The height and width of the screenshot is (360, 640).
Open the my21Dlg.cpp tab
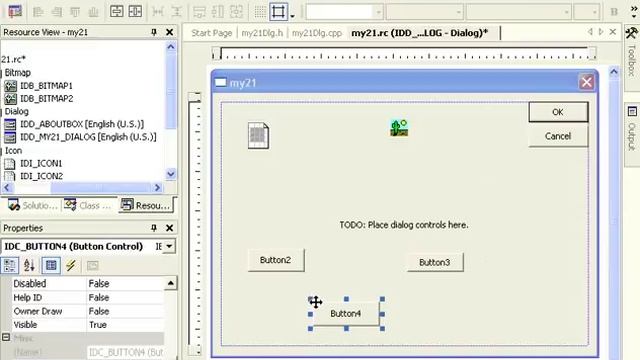[x=317, y=33]
